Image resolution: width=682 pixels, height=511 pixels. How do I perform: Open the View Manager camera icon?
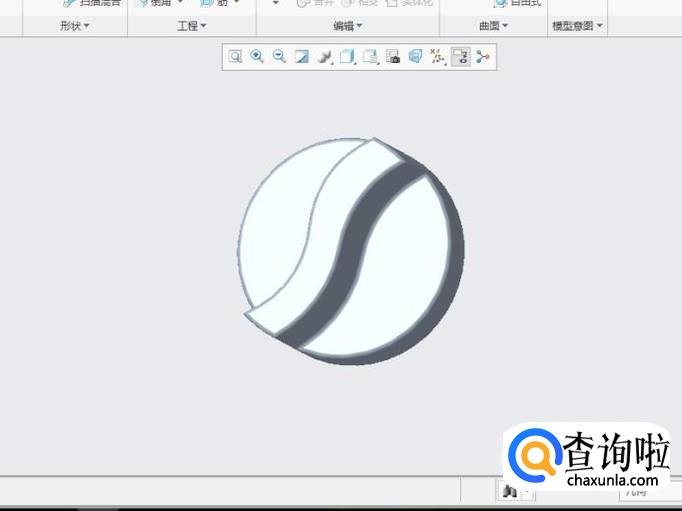(393, 57)
